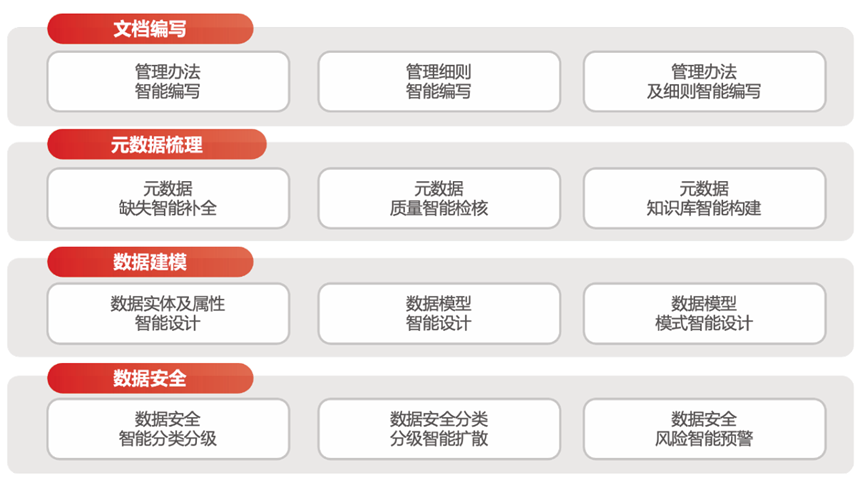Click the 管理办法 智能编写 box

tap(168, 82)
